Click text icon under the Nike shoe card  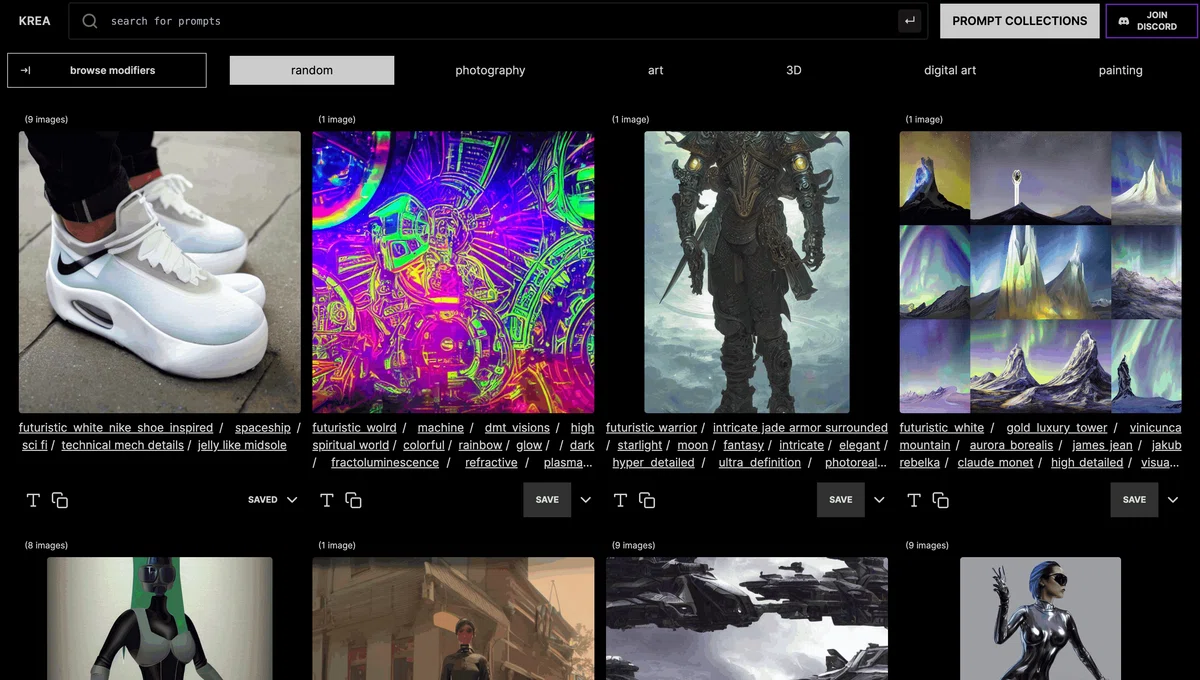[33, 500]
